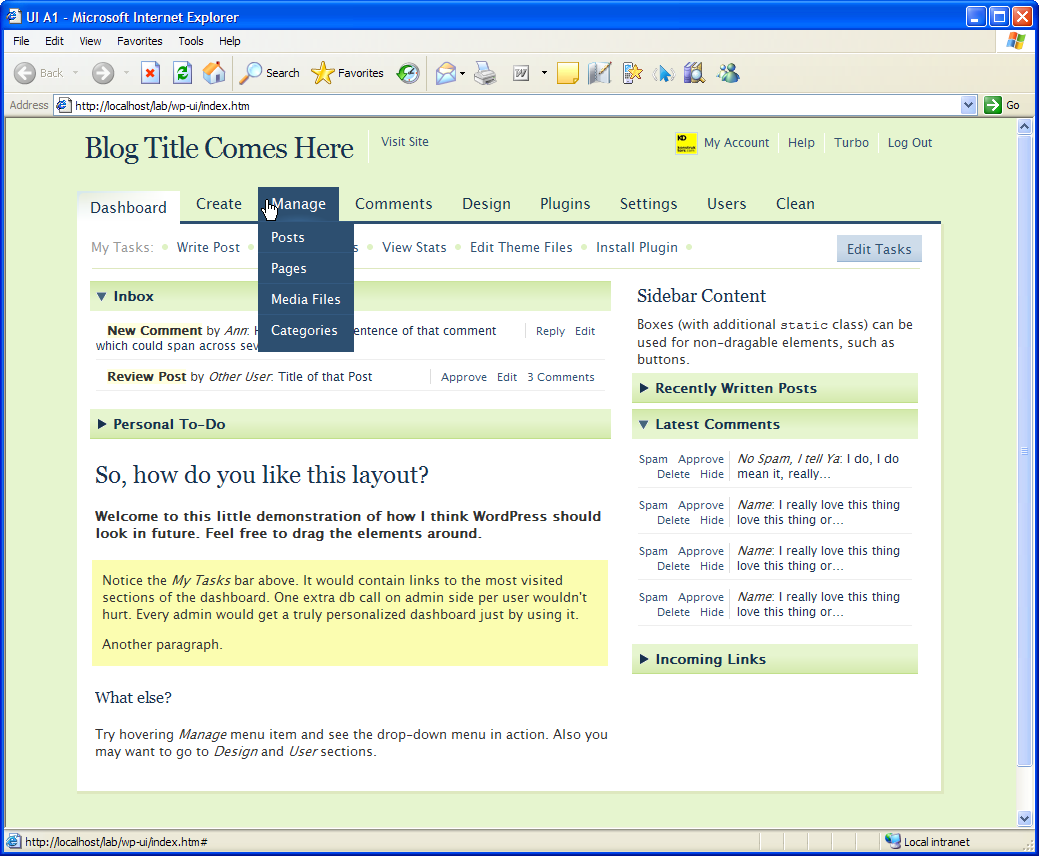Click the Mail envelope icon
Viewport: 1039px width, 856px height.
[x=446, y=73]
